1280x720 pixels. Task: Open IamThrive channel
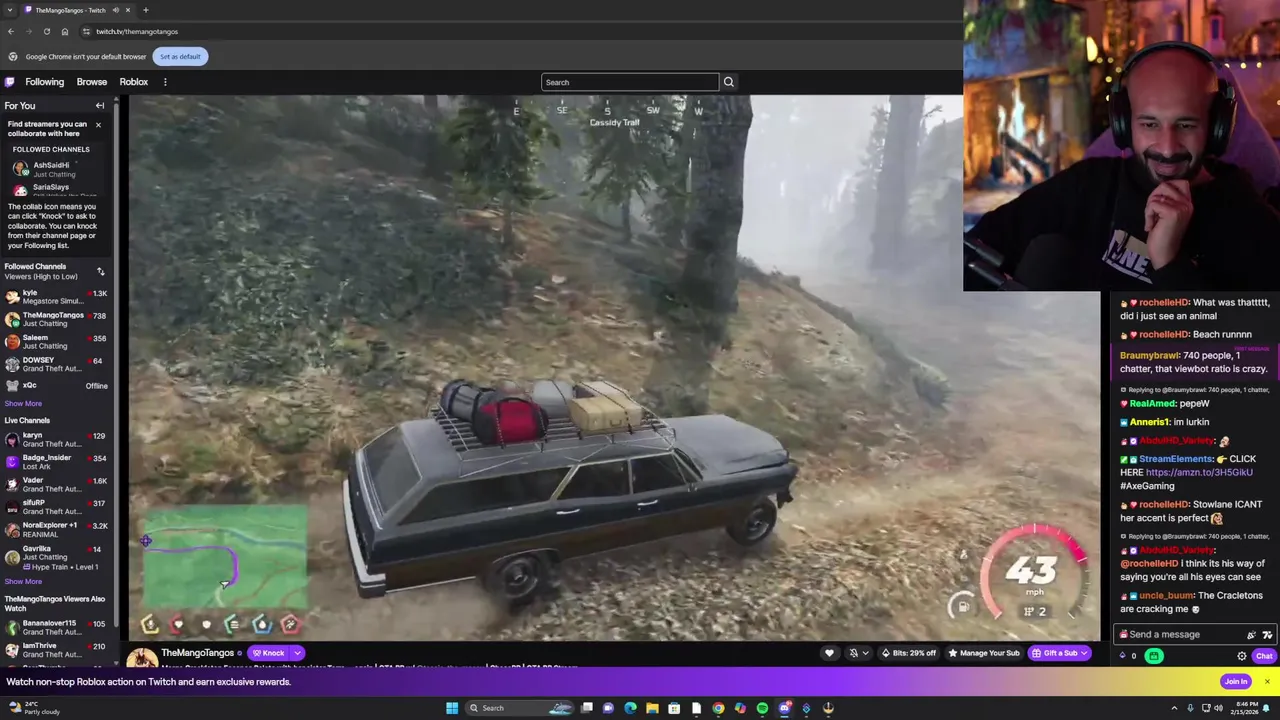pyautogui.click(x=55, y=650)
